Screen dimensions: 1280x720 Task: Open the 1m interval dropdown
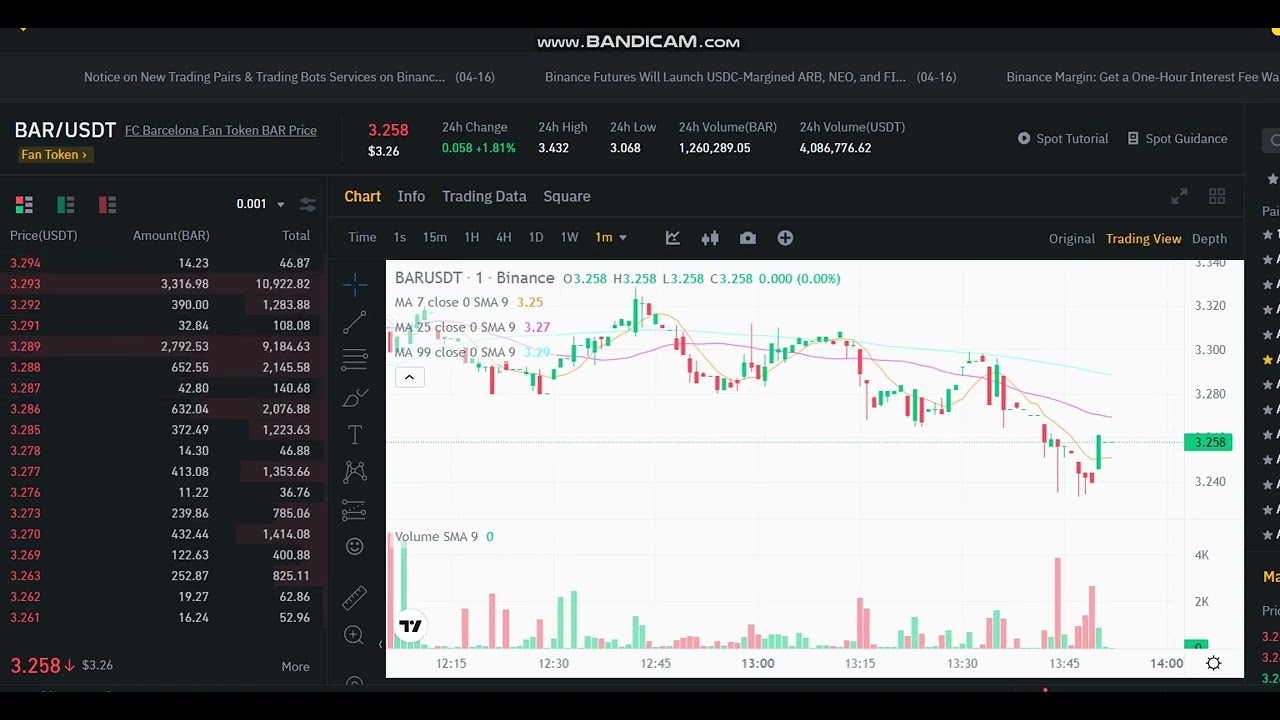[610, 238]
